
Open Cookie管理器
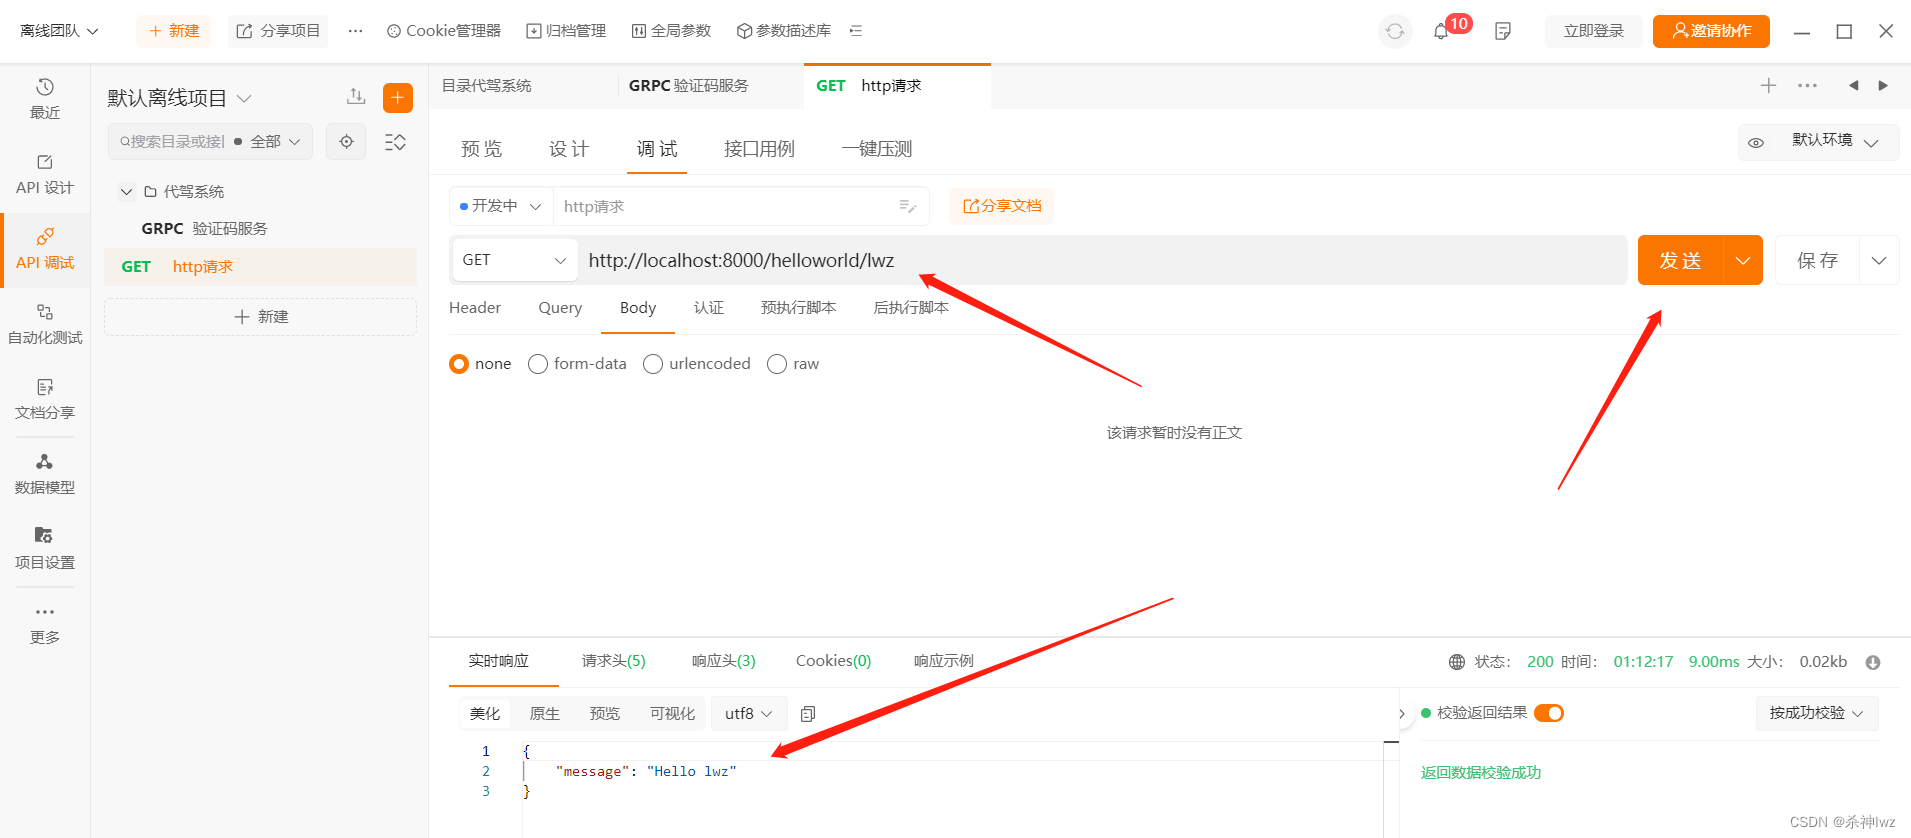tap(444, 31)
